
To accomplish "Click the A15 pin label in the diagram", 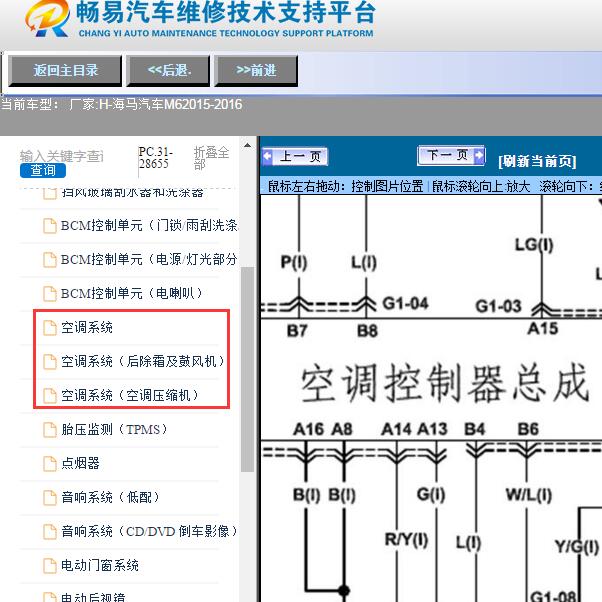I will (542, 329).
